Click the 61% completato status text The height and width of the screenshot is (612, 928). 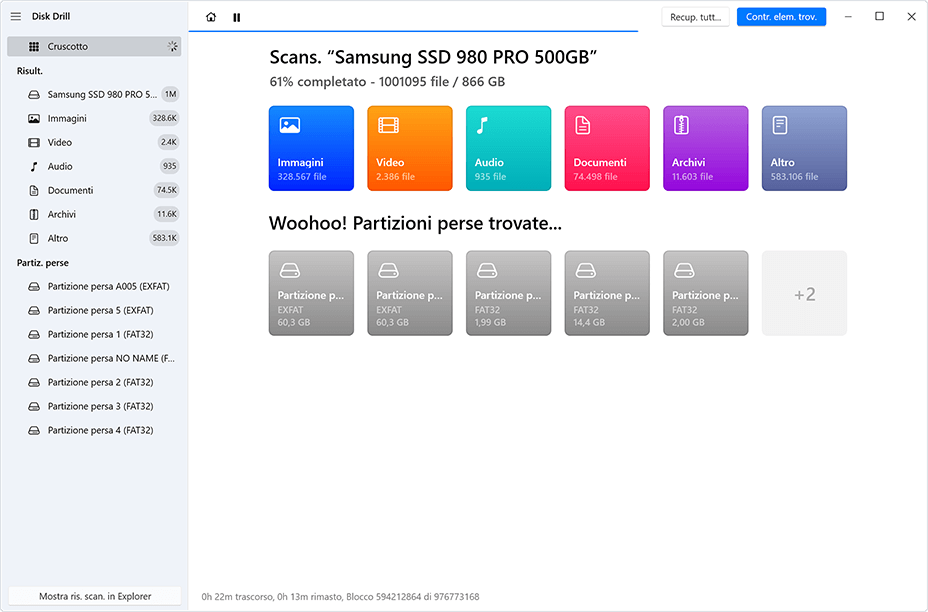387,82
